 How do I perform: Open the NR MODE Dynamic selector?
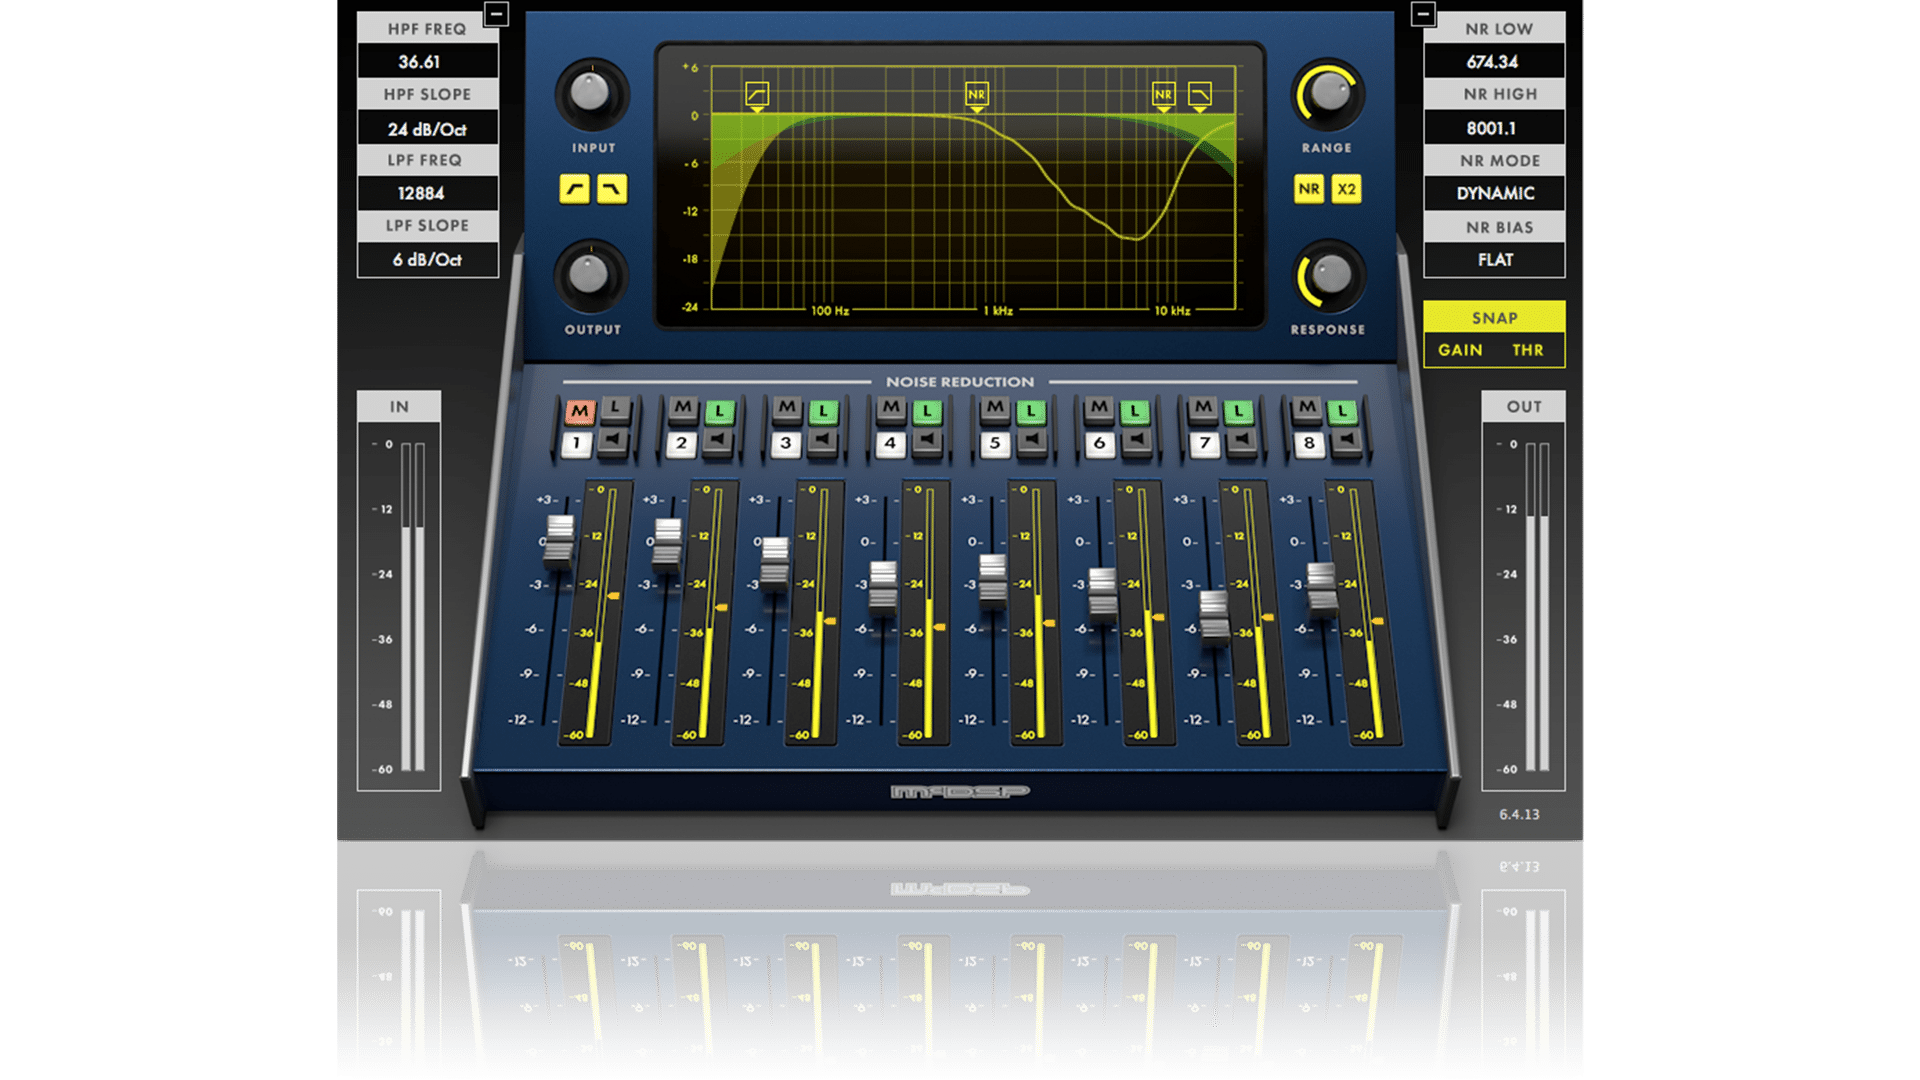(1494, 193)
